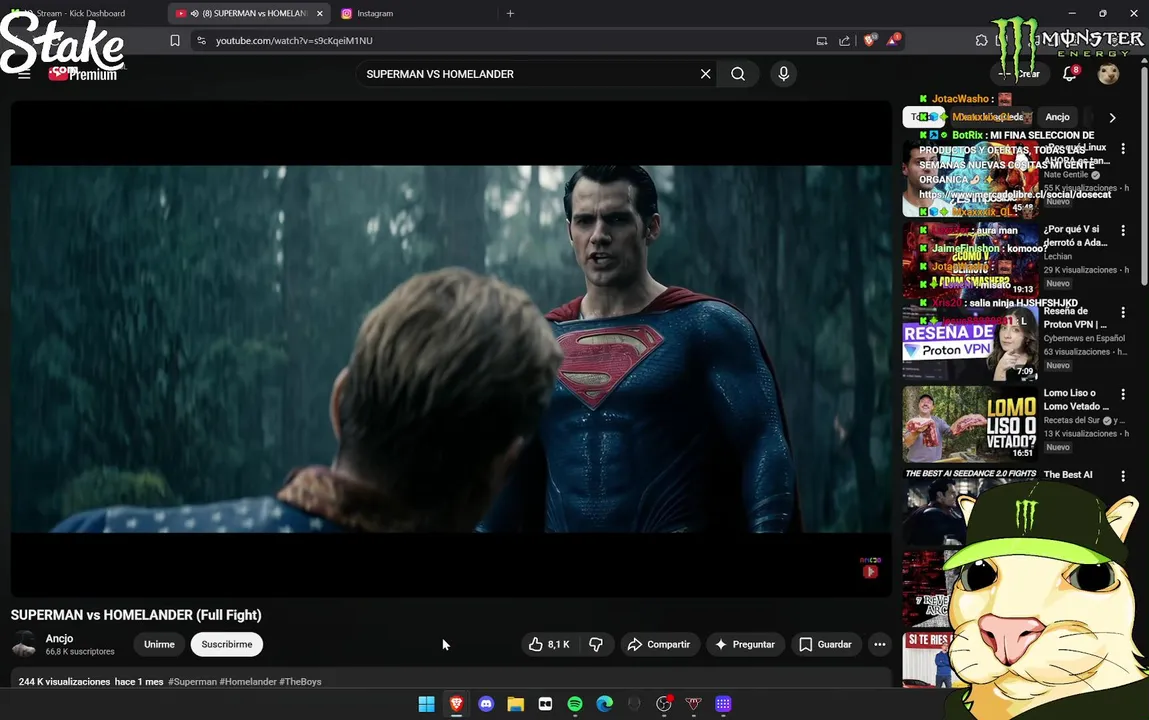Viewport: 1149px width, 720px height.
Task: Click the video player to pause
Action: pos(451,349)
